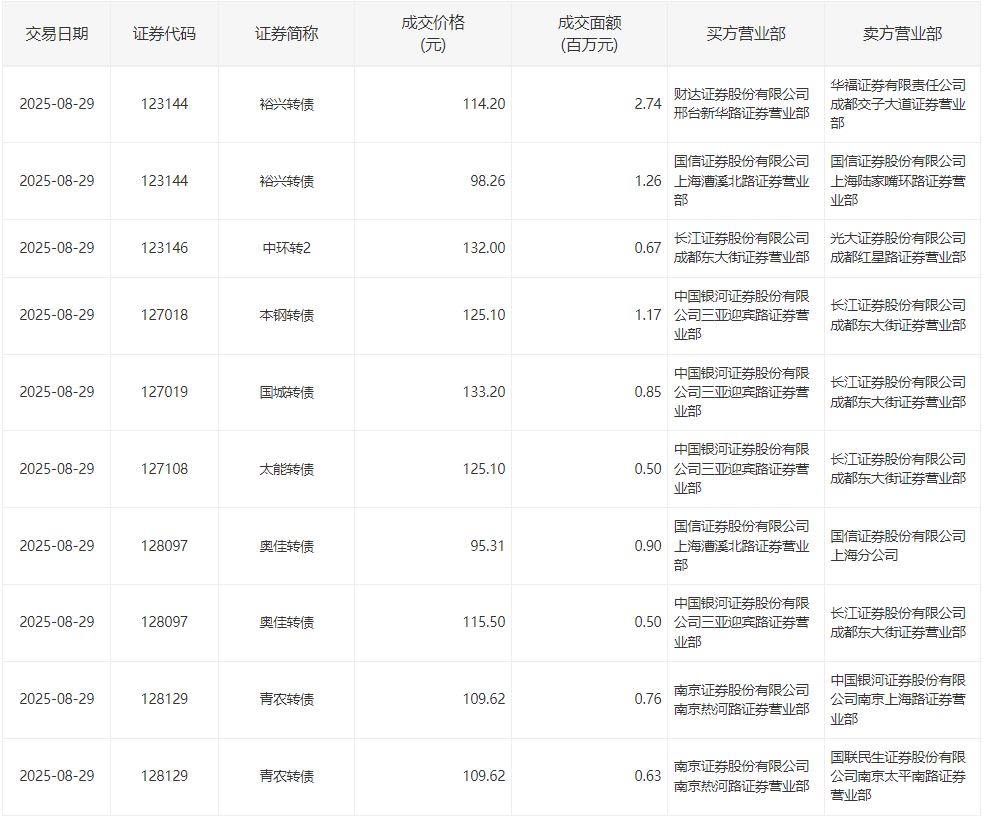Click security code 123146

(164, 248)
